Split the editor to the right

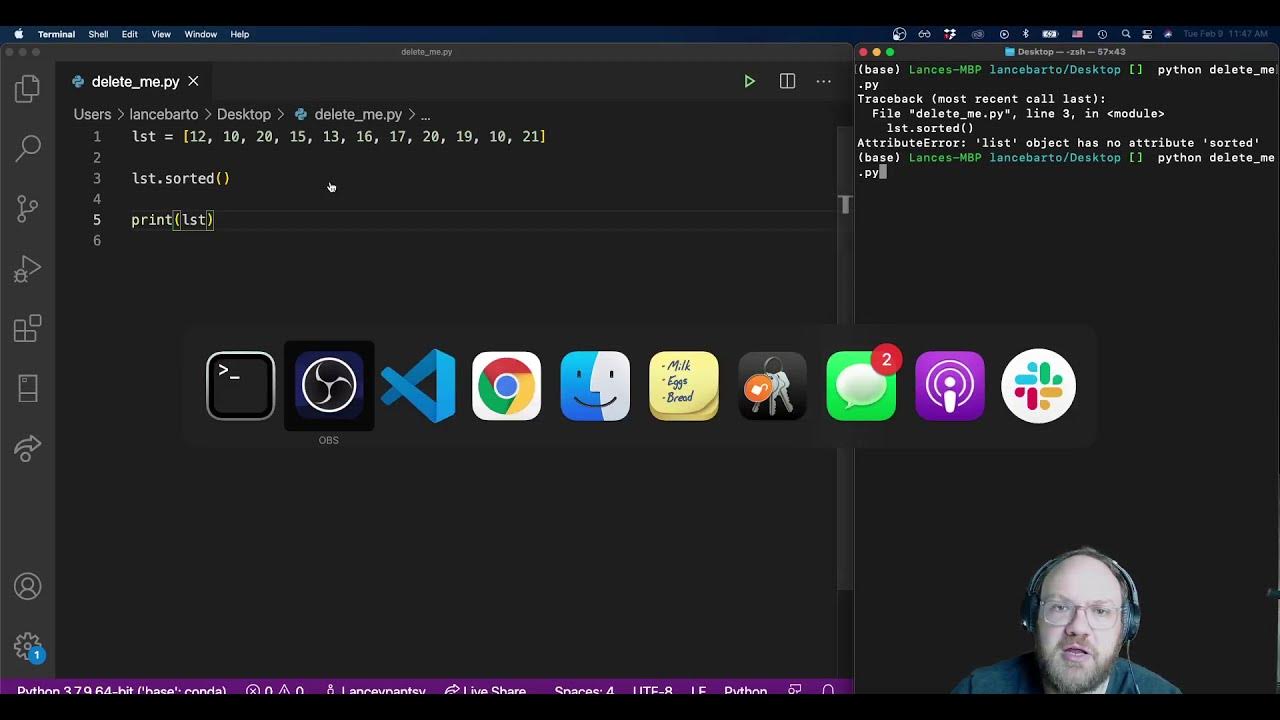(x=787, y=82)
